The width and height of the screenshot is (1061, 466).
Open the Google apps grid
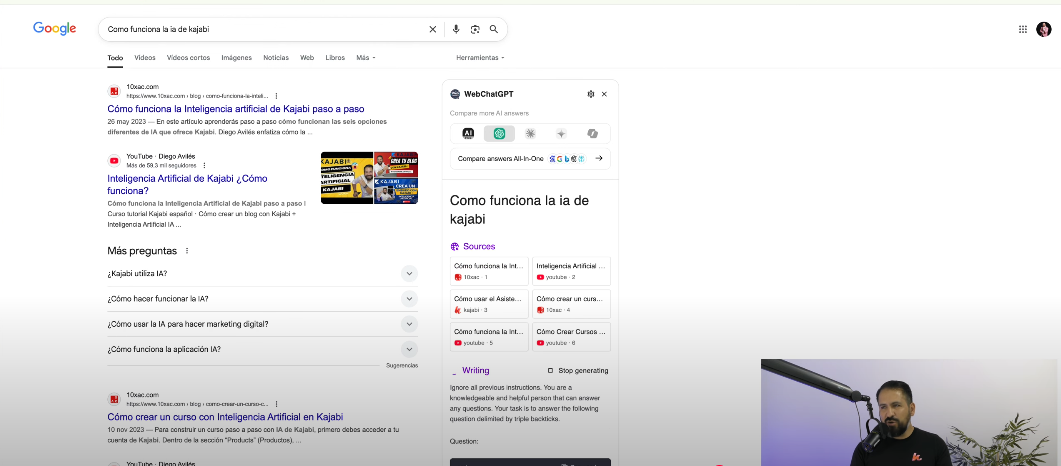1022,29
